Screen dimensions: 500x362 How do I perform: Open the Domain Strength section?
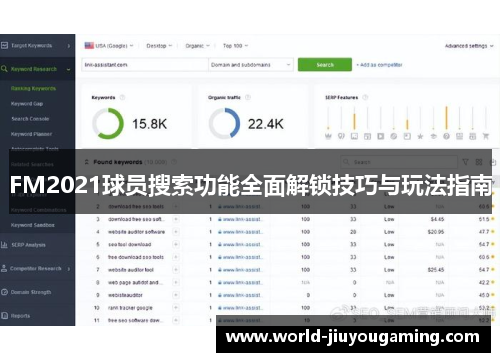coord(31,292)
